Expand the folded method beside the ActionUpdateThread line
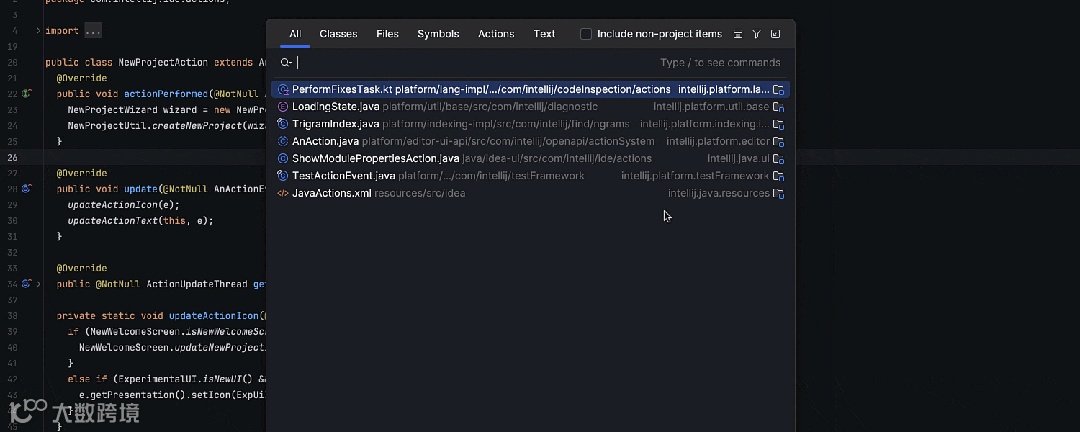1080x432 pixels. 39,283
